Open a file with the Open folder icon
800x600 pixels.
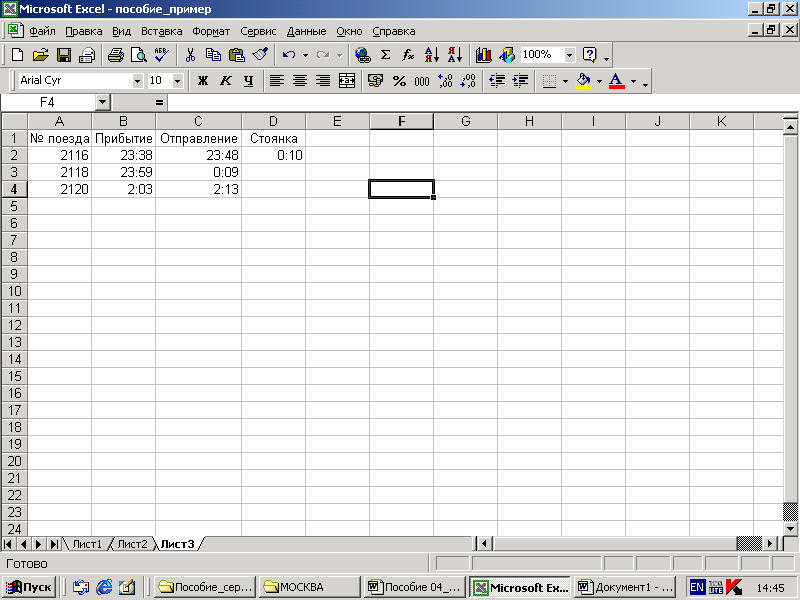[x=40, y=55]
